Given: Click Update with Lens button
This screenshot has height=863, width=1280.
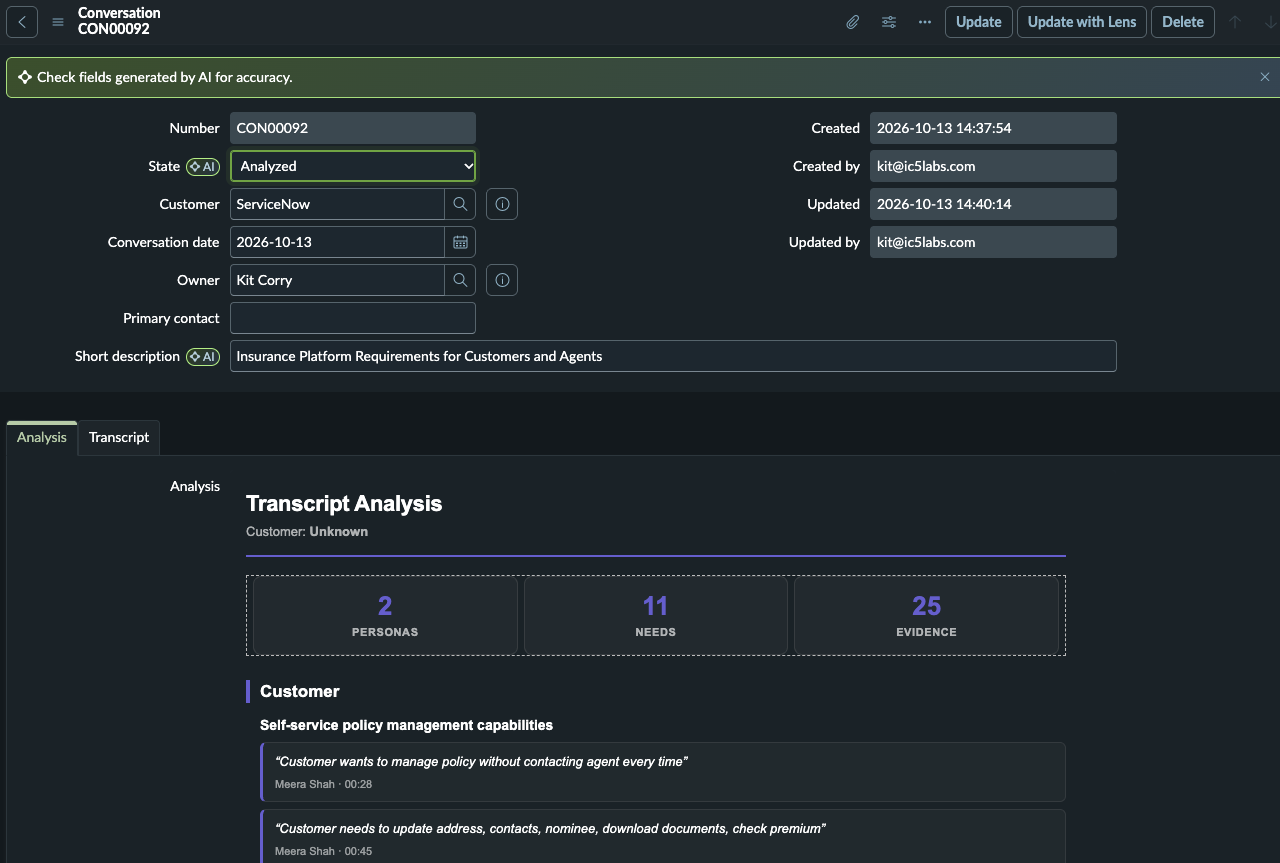Looking at the screenshot, I should pyautogui.click(x=1082, y=22).
